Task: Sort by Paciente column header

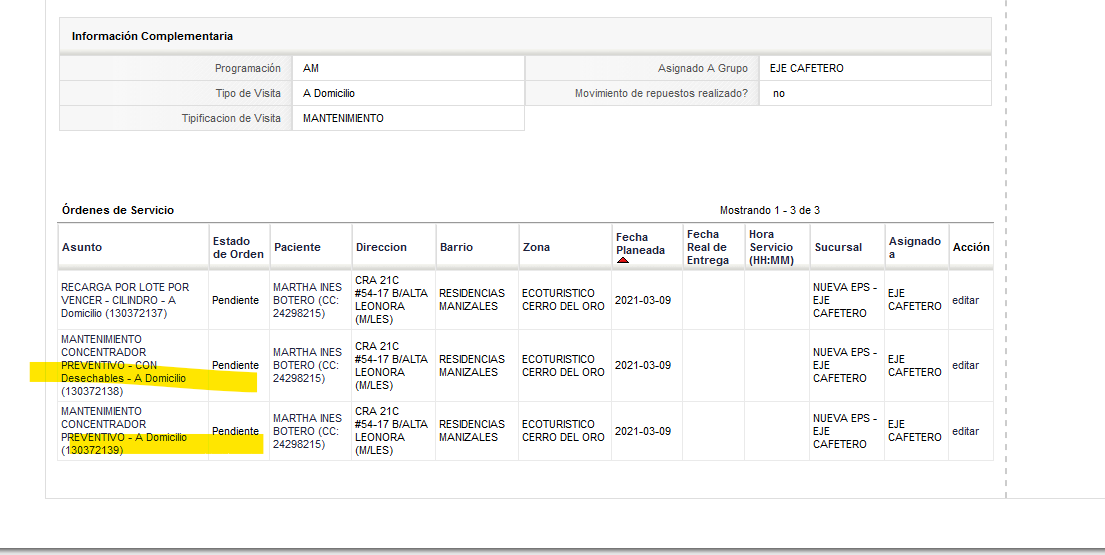Action: (x=297, y=247)
